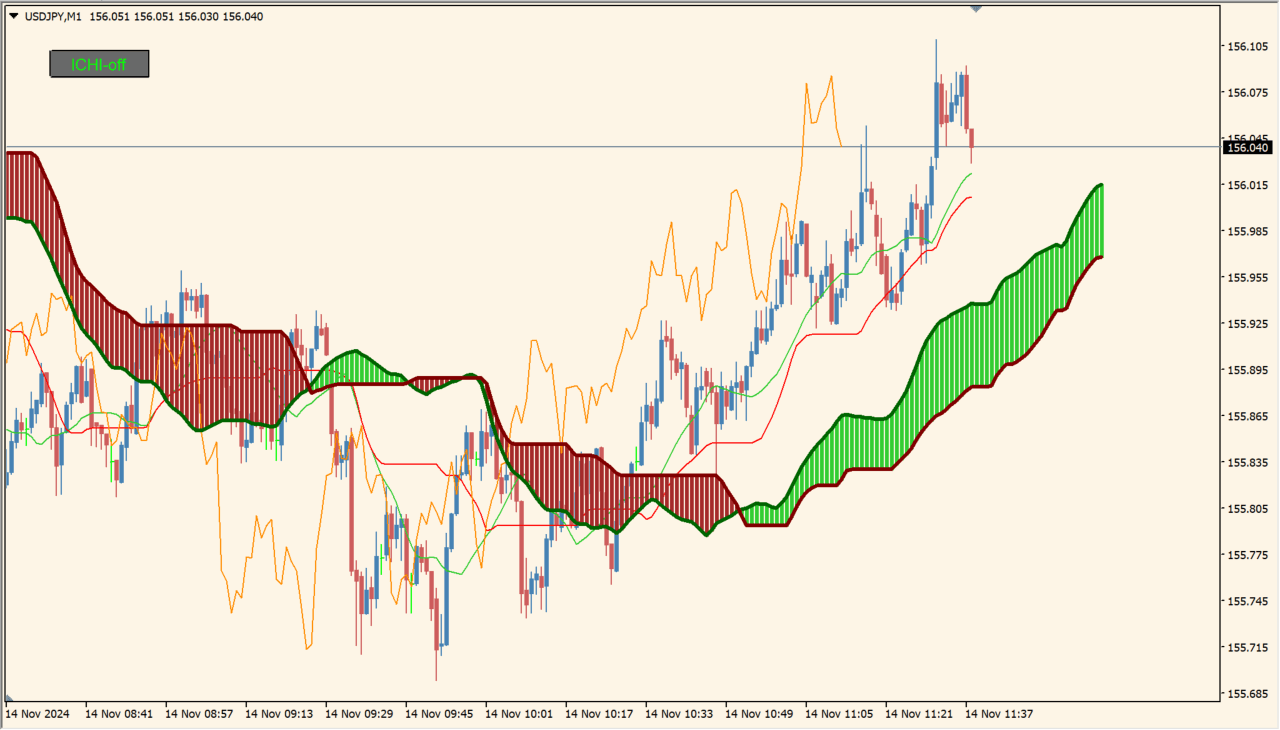Click the 155.835 price axis label
This screenshot has width=1280, height=730.
pyautogui.click(x=1246, y=463)
